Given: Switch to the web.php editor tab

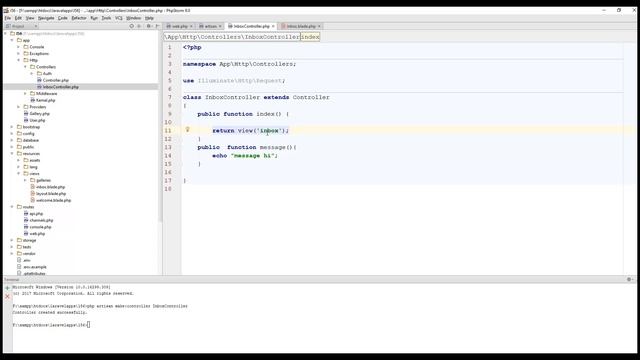Looking at the screenshot, I should tap(179, 26).
